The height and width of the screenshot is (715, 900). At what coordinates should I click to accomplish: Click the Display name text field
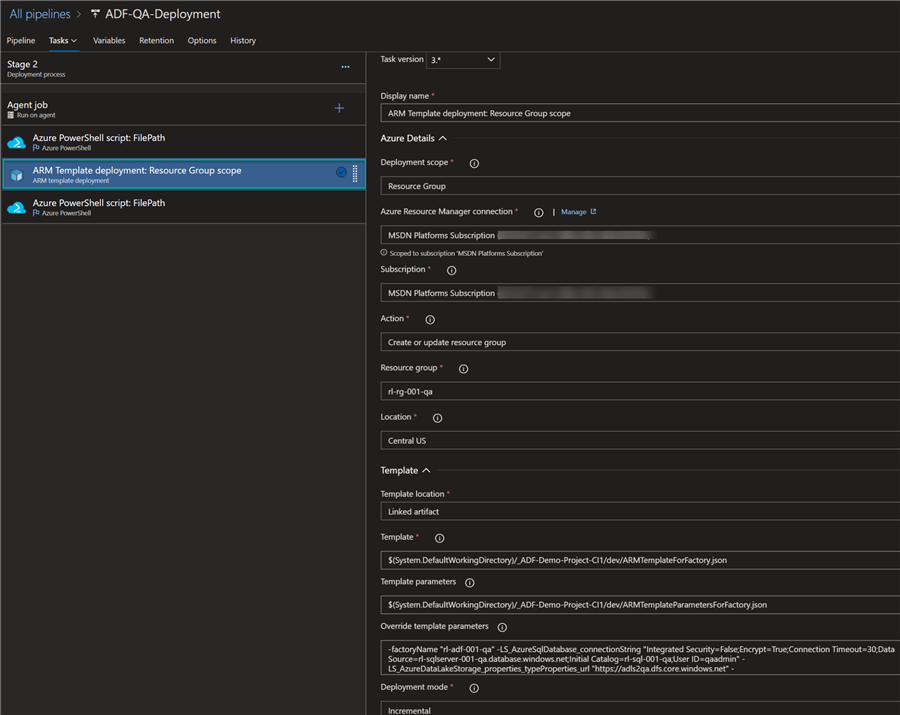tap(640, 113)
